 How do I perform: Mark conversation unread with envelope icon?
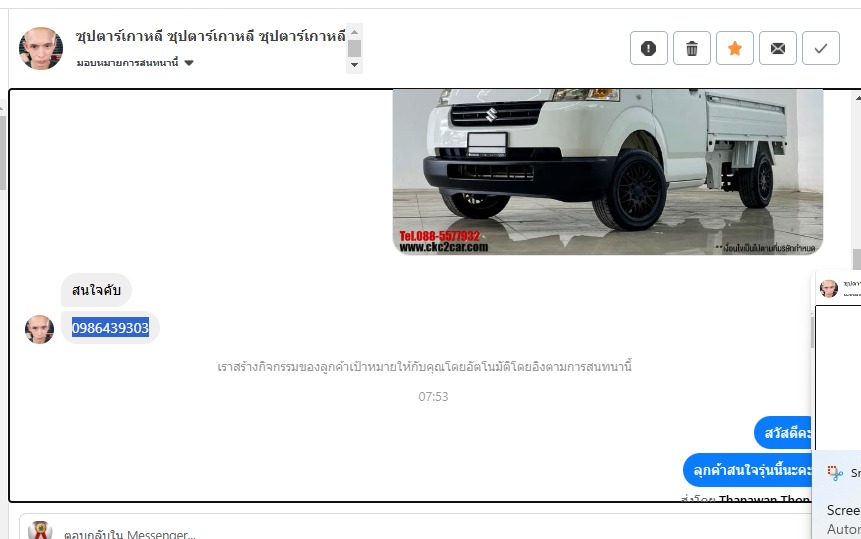coord(778,48)
